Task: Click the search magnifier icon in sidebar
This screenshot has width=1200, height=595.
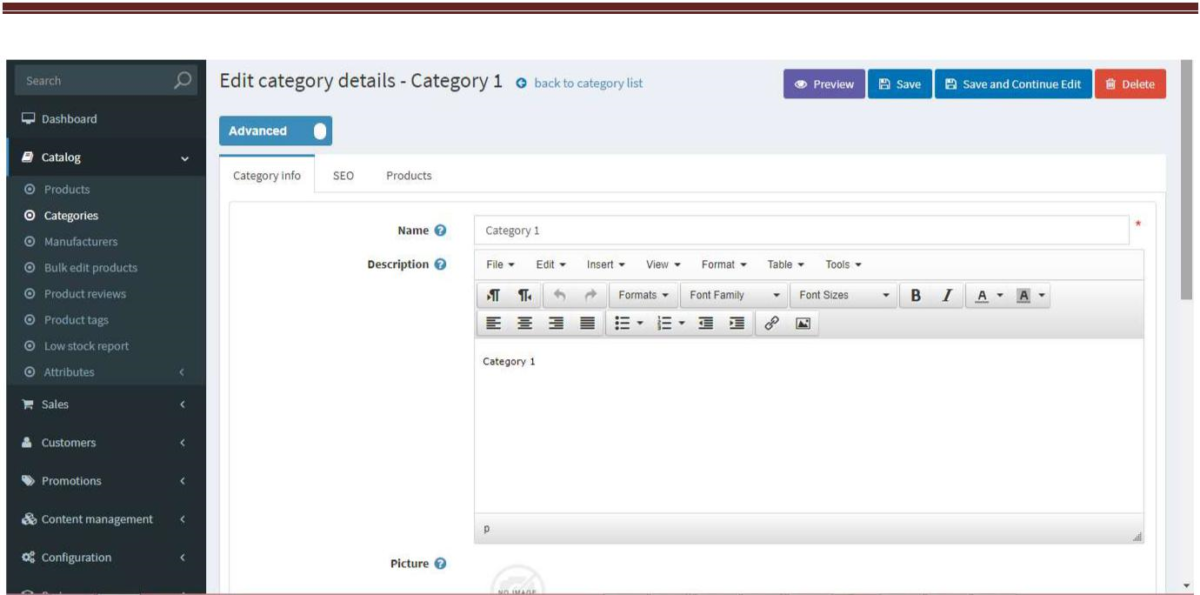Action: (182, 80)
